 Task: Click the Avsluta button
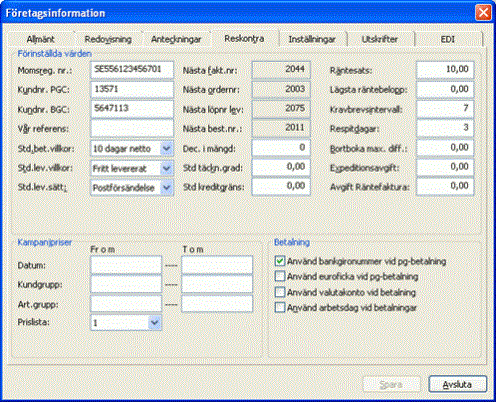457,384
